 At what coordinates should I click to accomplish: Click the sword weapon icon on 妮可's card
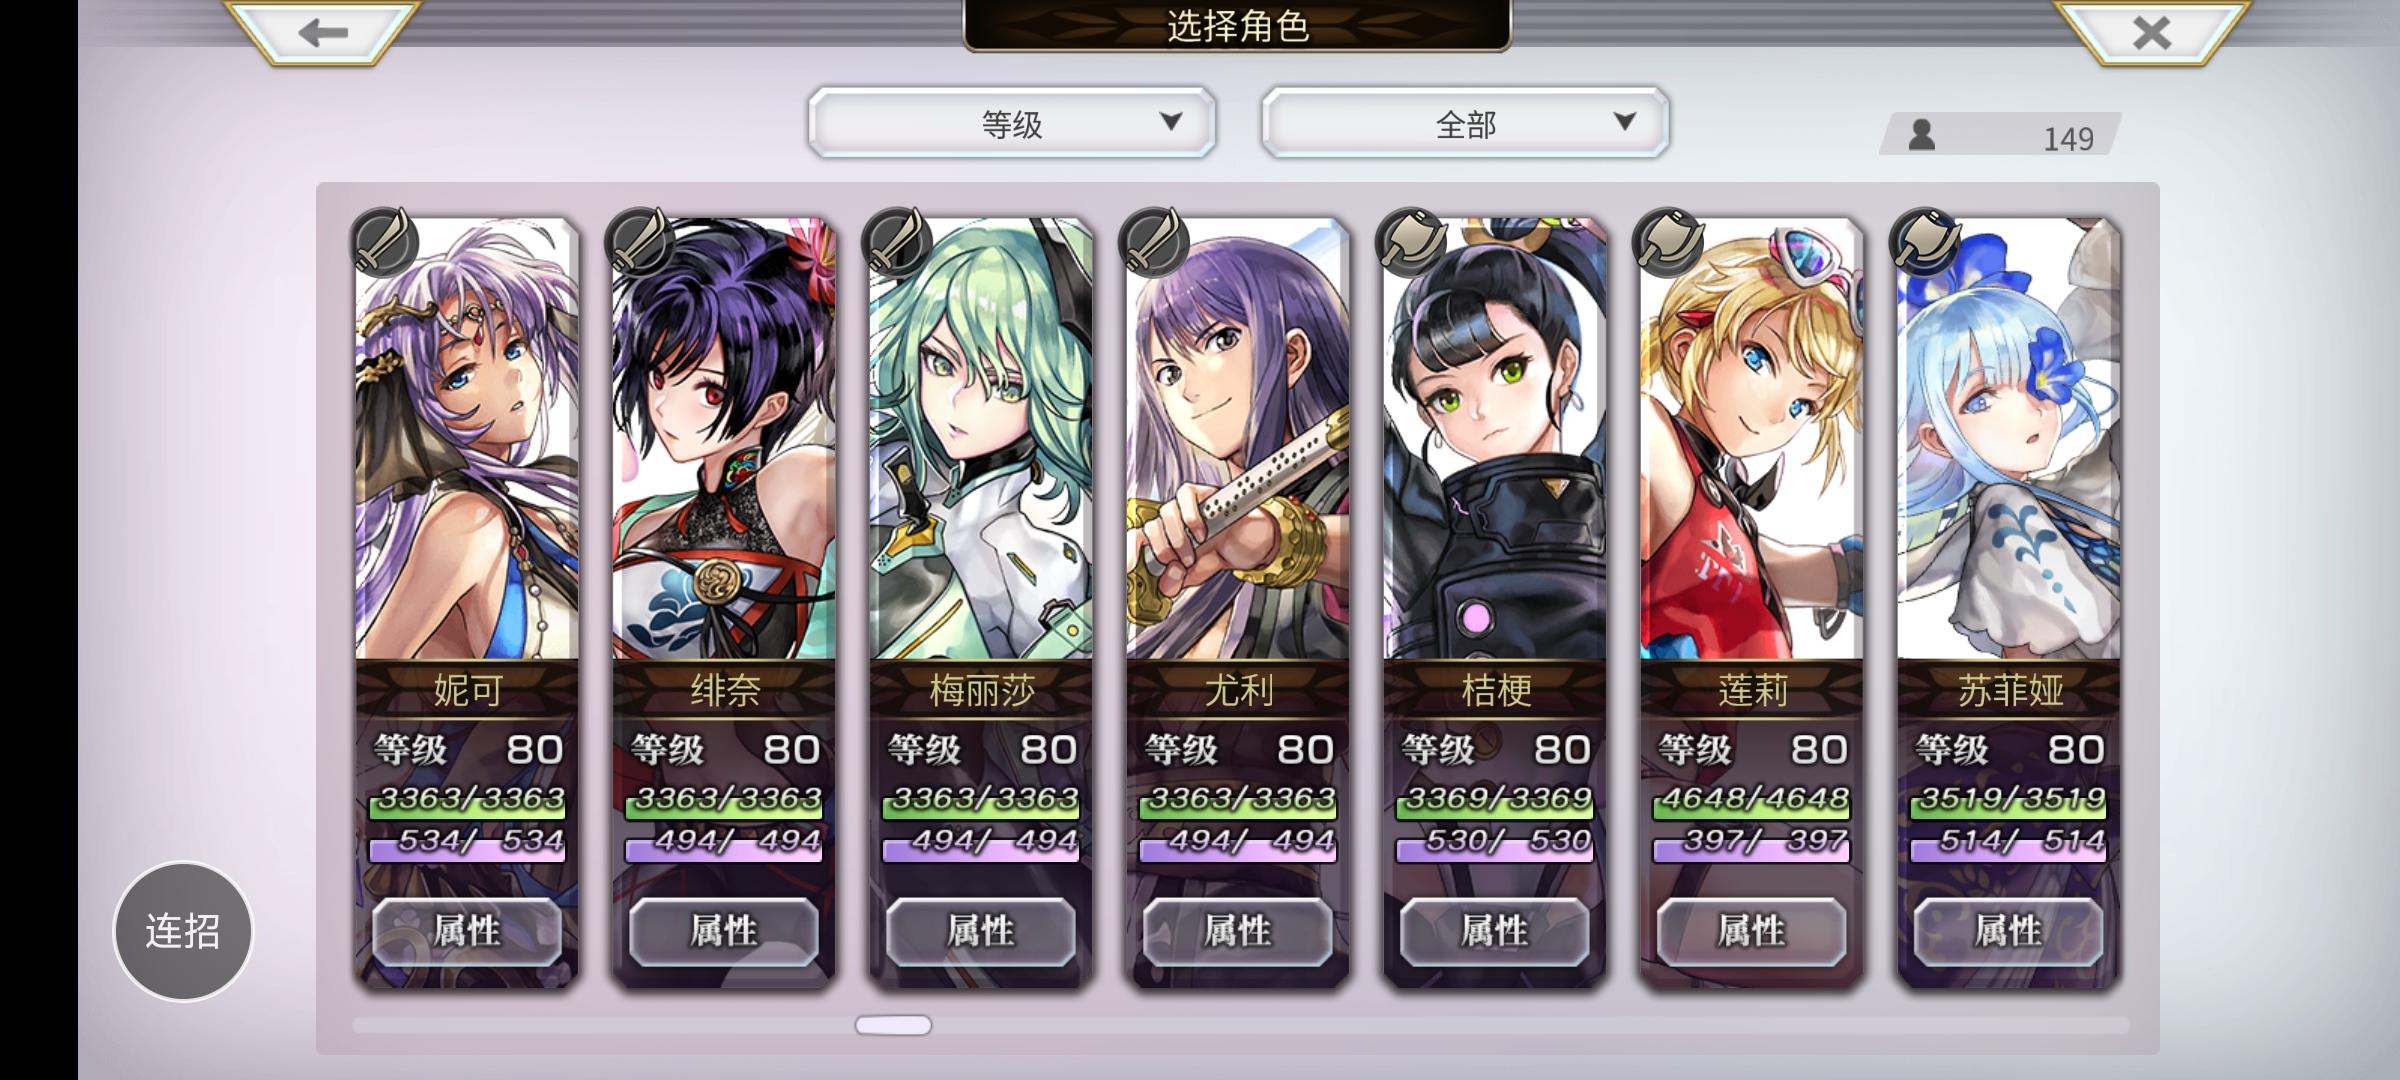click(385, 242)
